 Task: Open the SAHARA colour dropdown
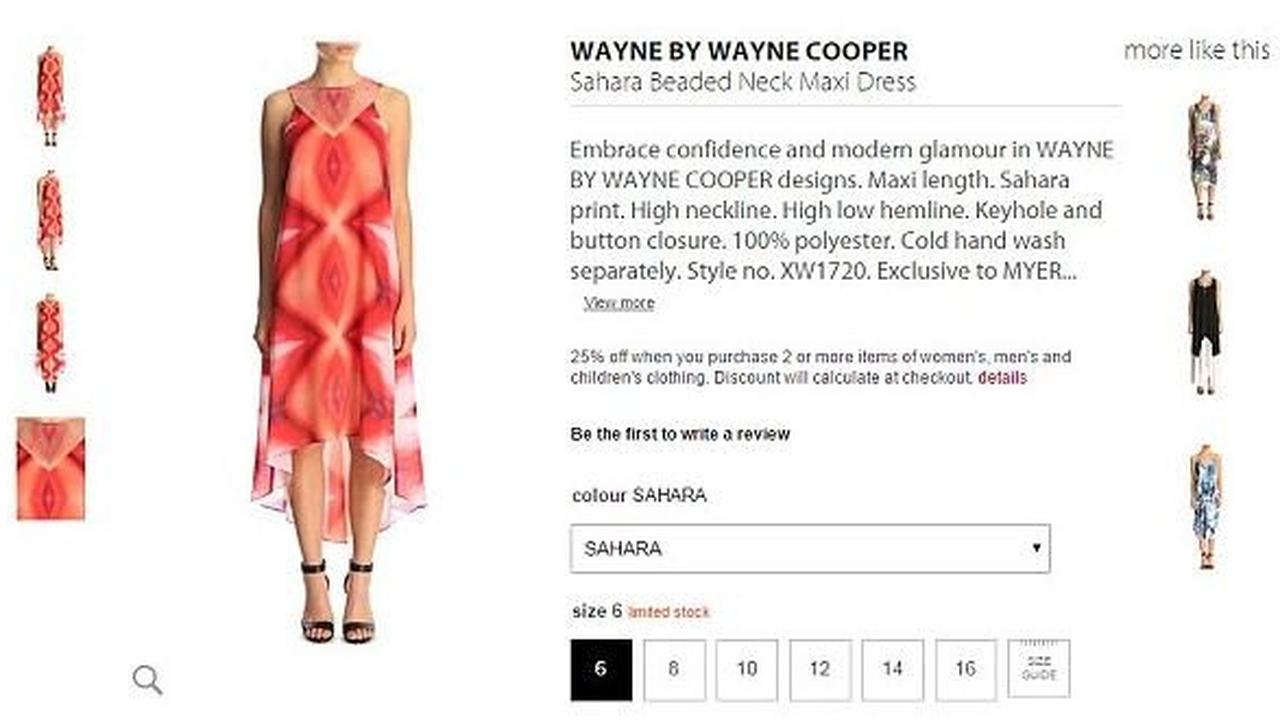[x=810, y=549]
